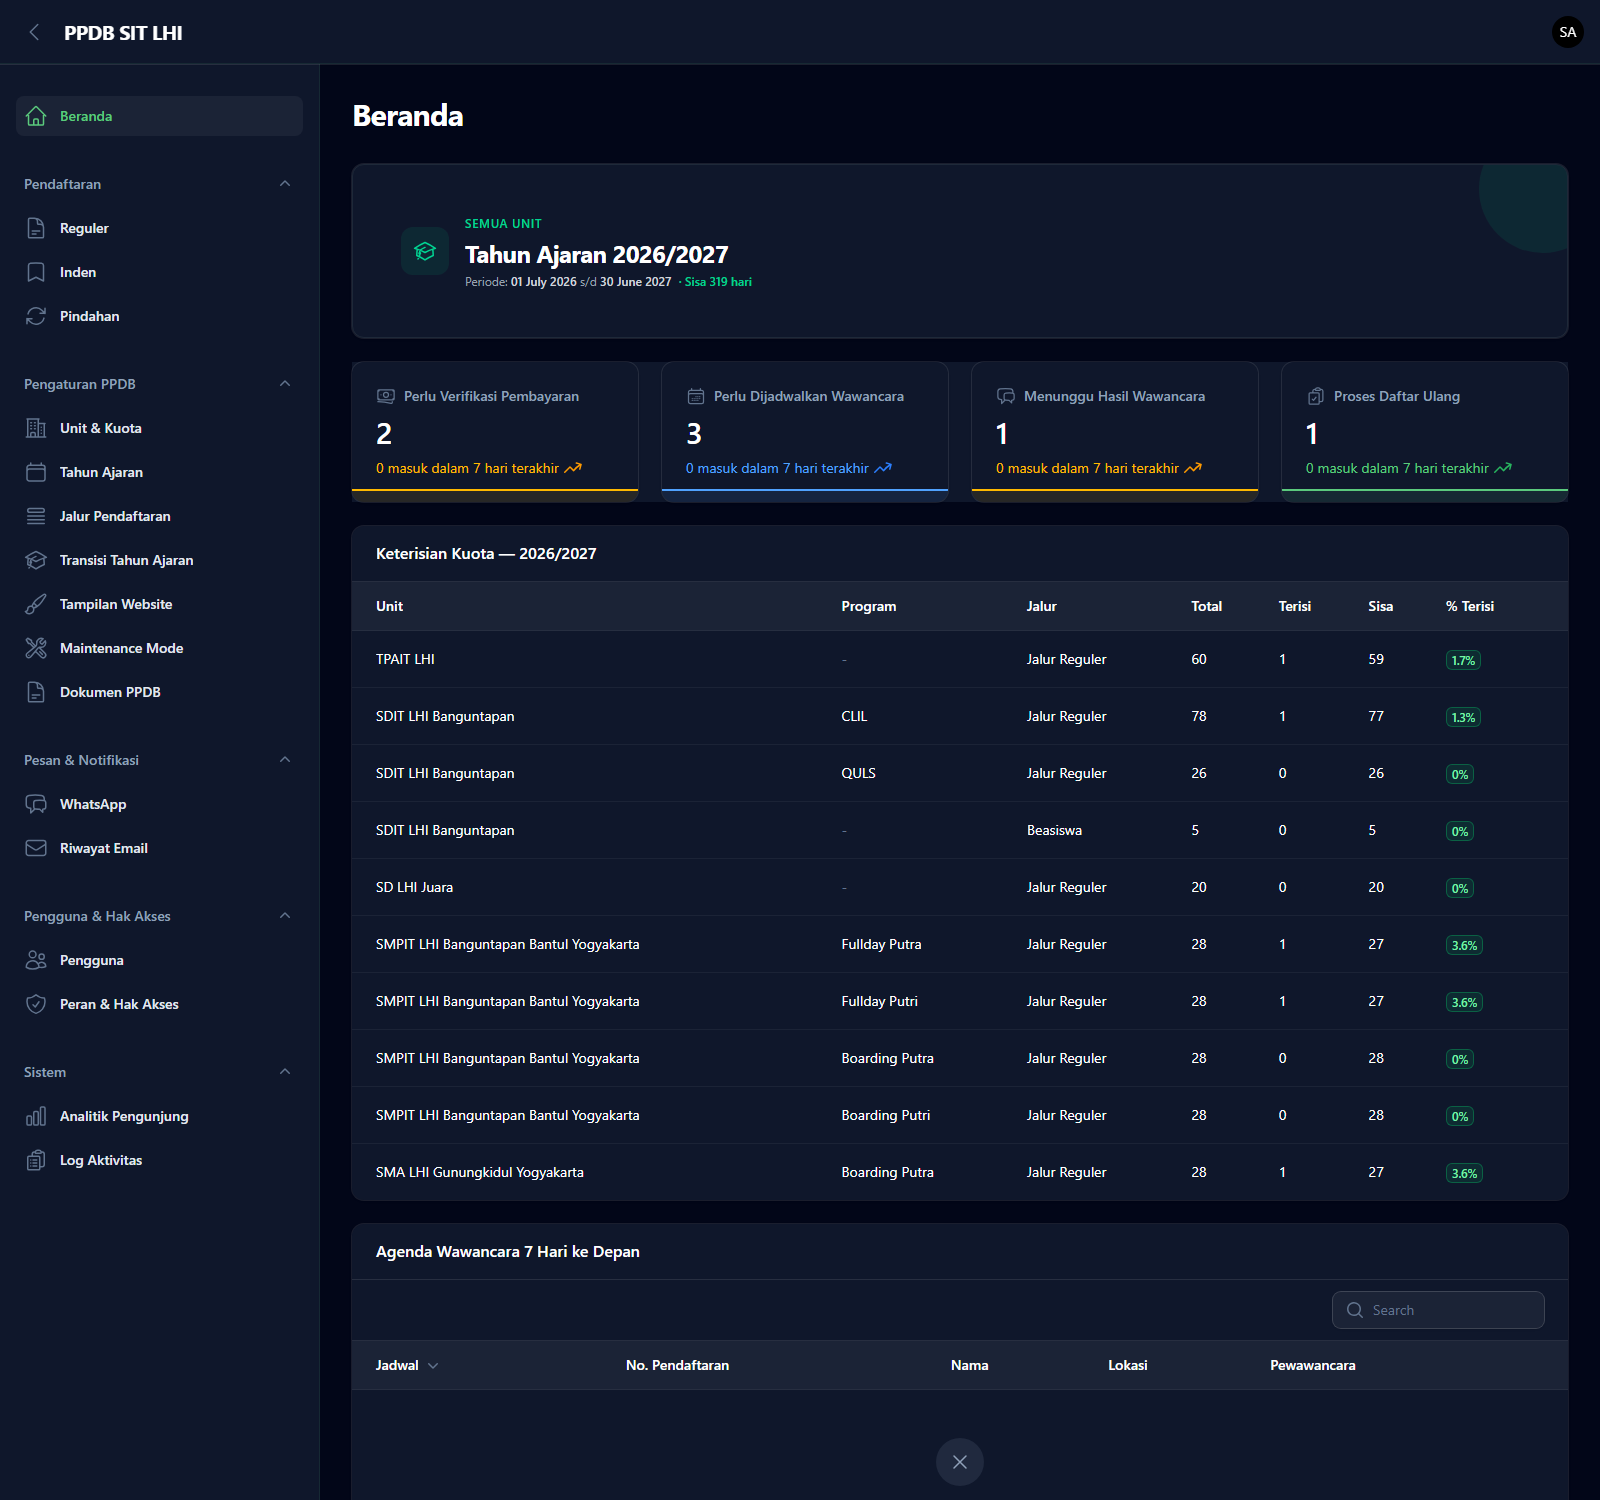Click the Dokumen PPDB file icon

point(36,692)
